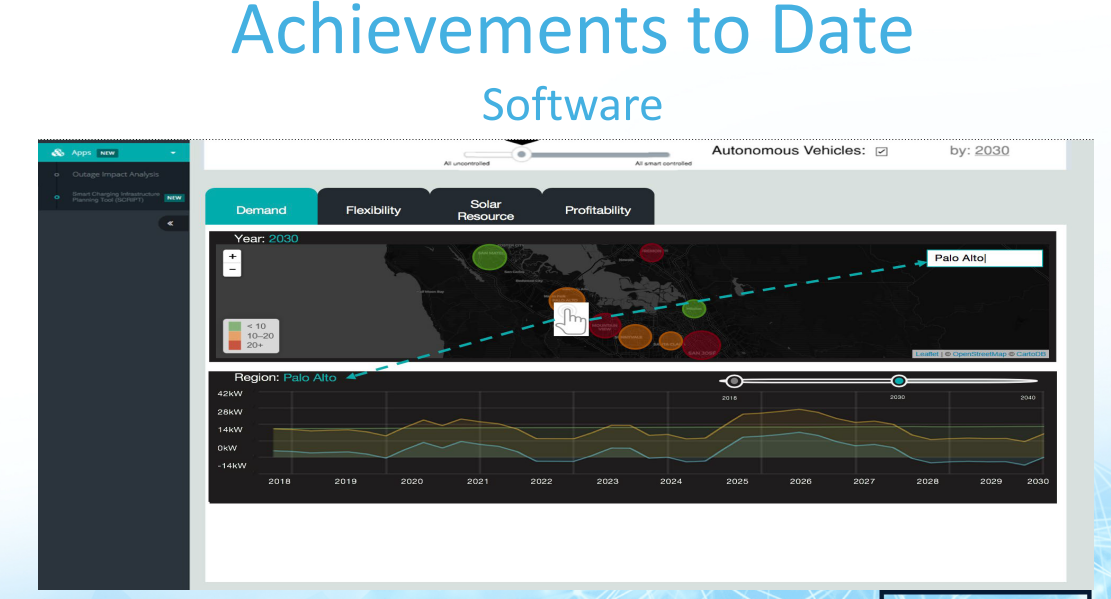Switch to the Profitability tab
This screenshot has width=1111, height=599.
pos(598,210)
